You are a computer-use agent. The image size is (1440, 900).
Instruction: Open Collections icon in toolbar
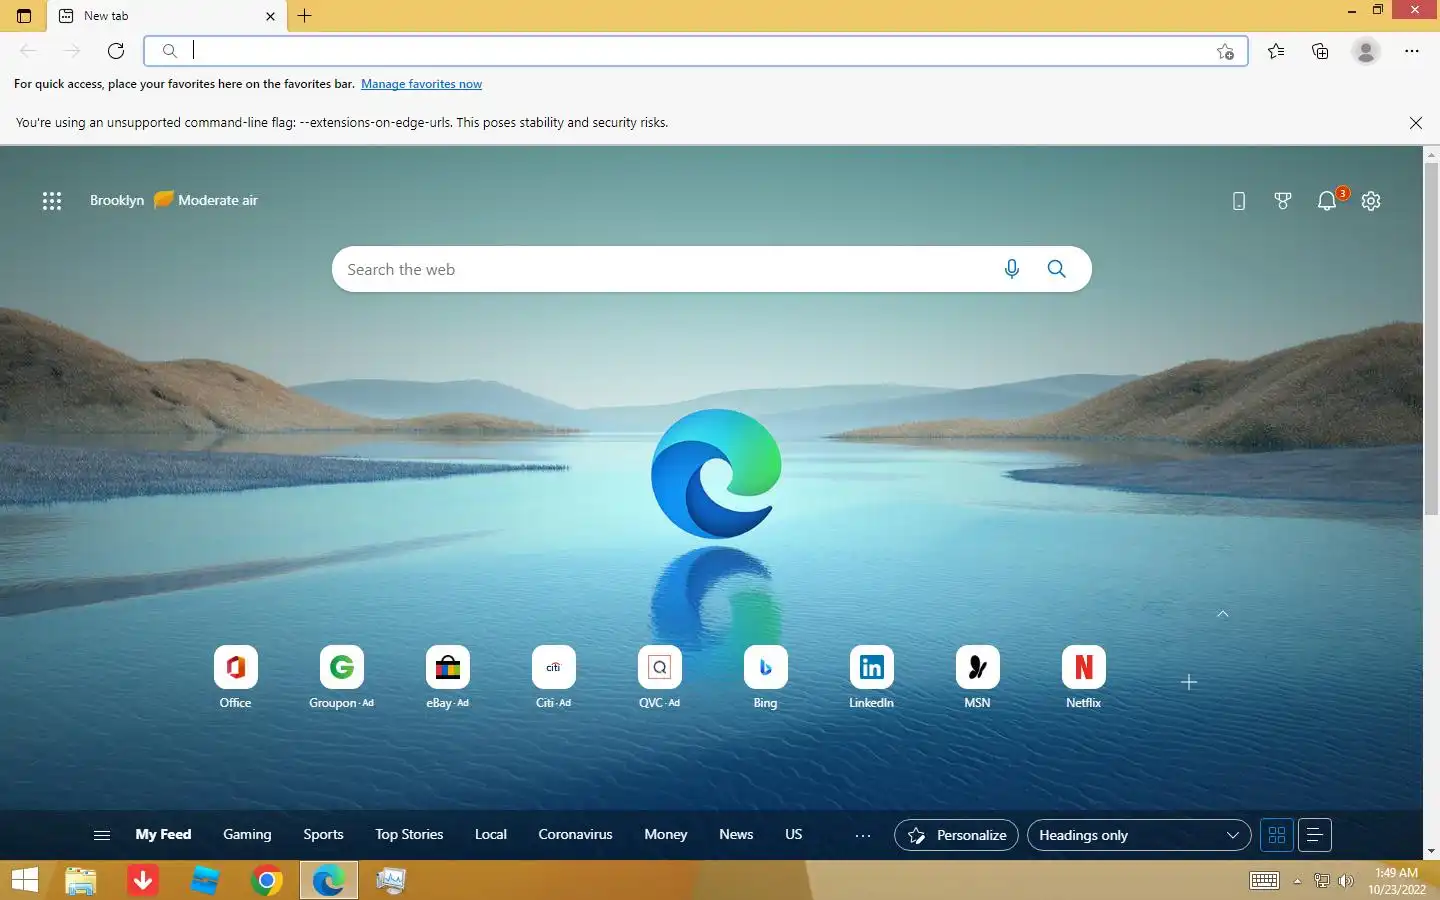(x=1320, y=51)
